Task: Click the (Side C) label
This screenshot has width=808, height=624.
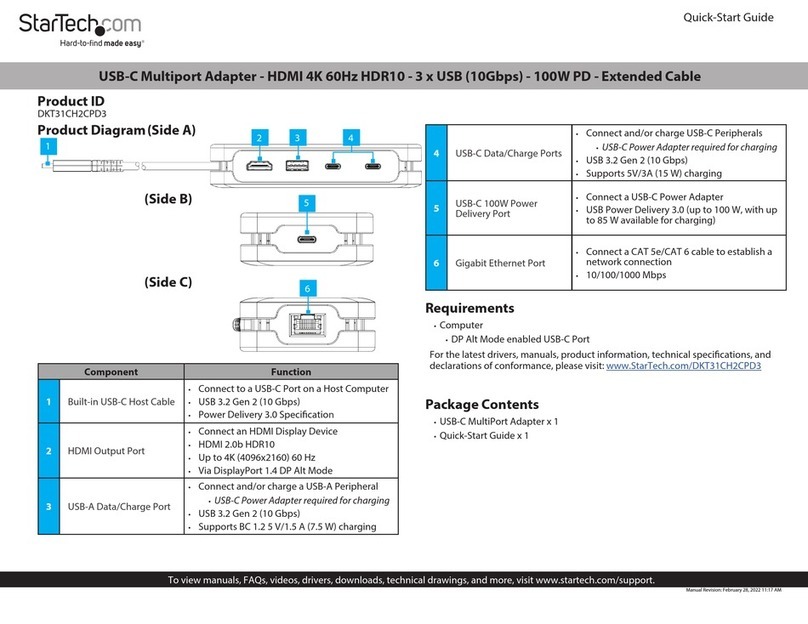Action: click(x=168, y=282)
